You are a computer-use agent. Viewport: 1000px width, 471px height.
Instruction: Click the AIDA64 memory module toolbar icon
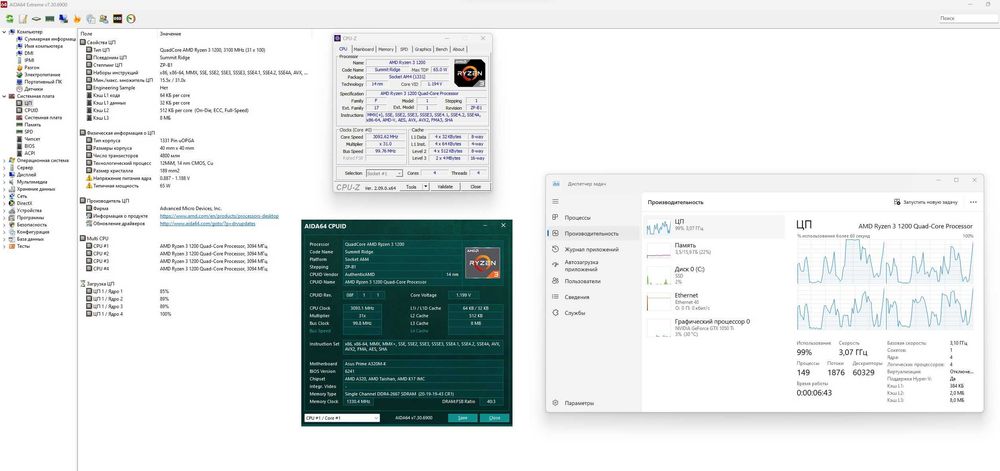click(50, 19)
